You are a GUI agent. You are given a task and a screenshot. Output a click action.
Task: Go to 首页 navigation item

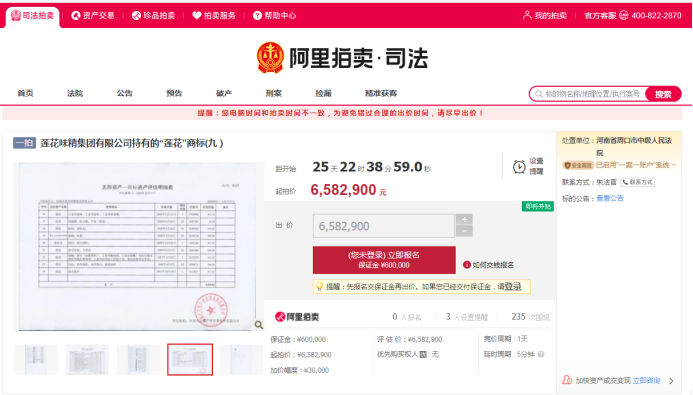(x=25, y=93)
